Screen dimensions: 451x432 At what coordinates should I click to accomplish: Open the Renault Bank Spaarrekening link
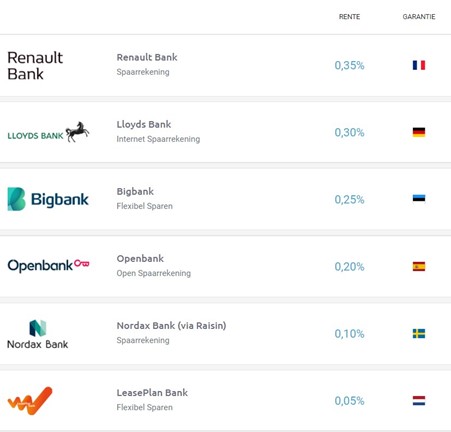[143, 72]
